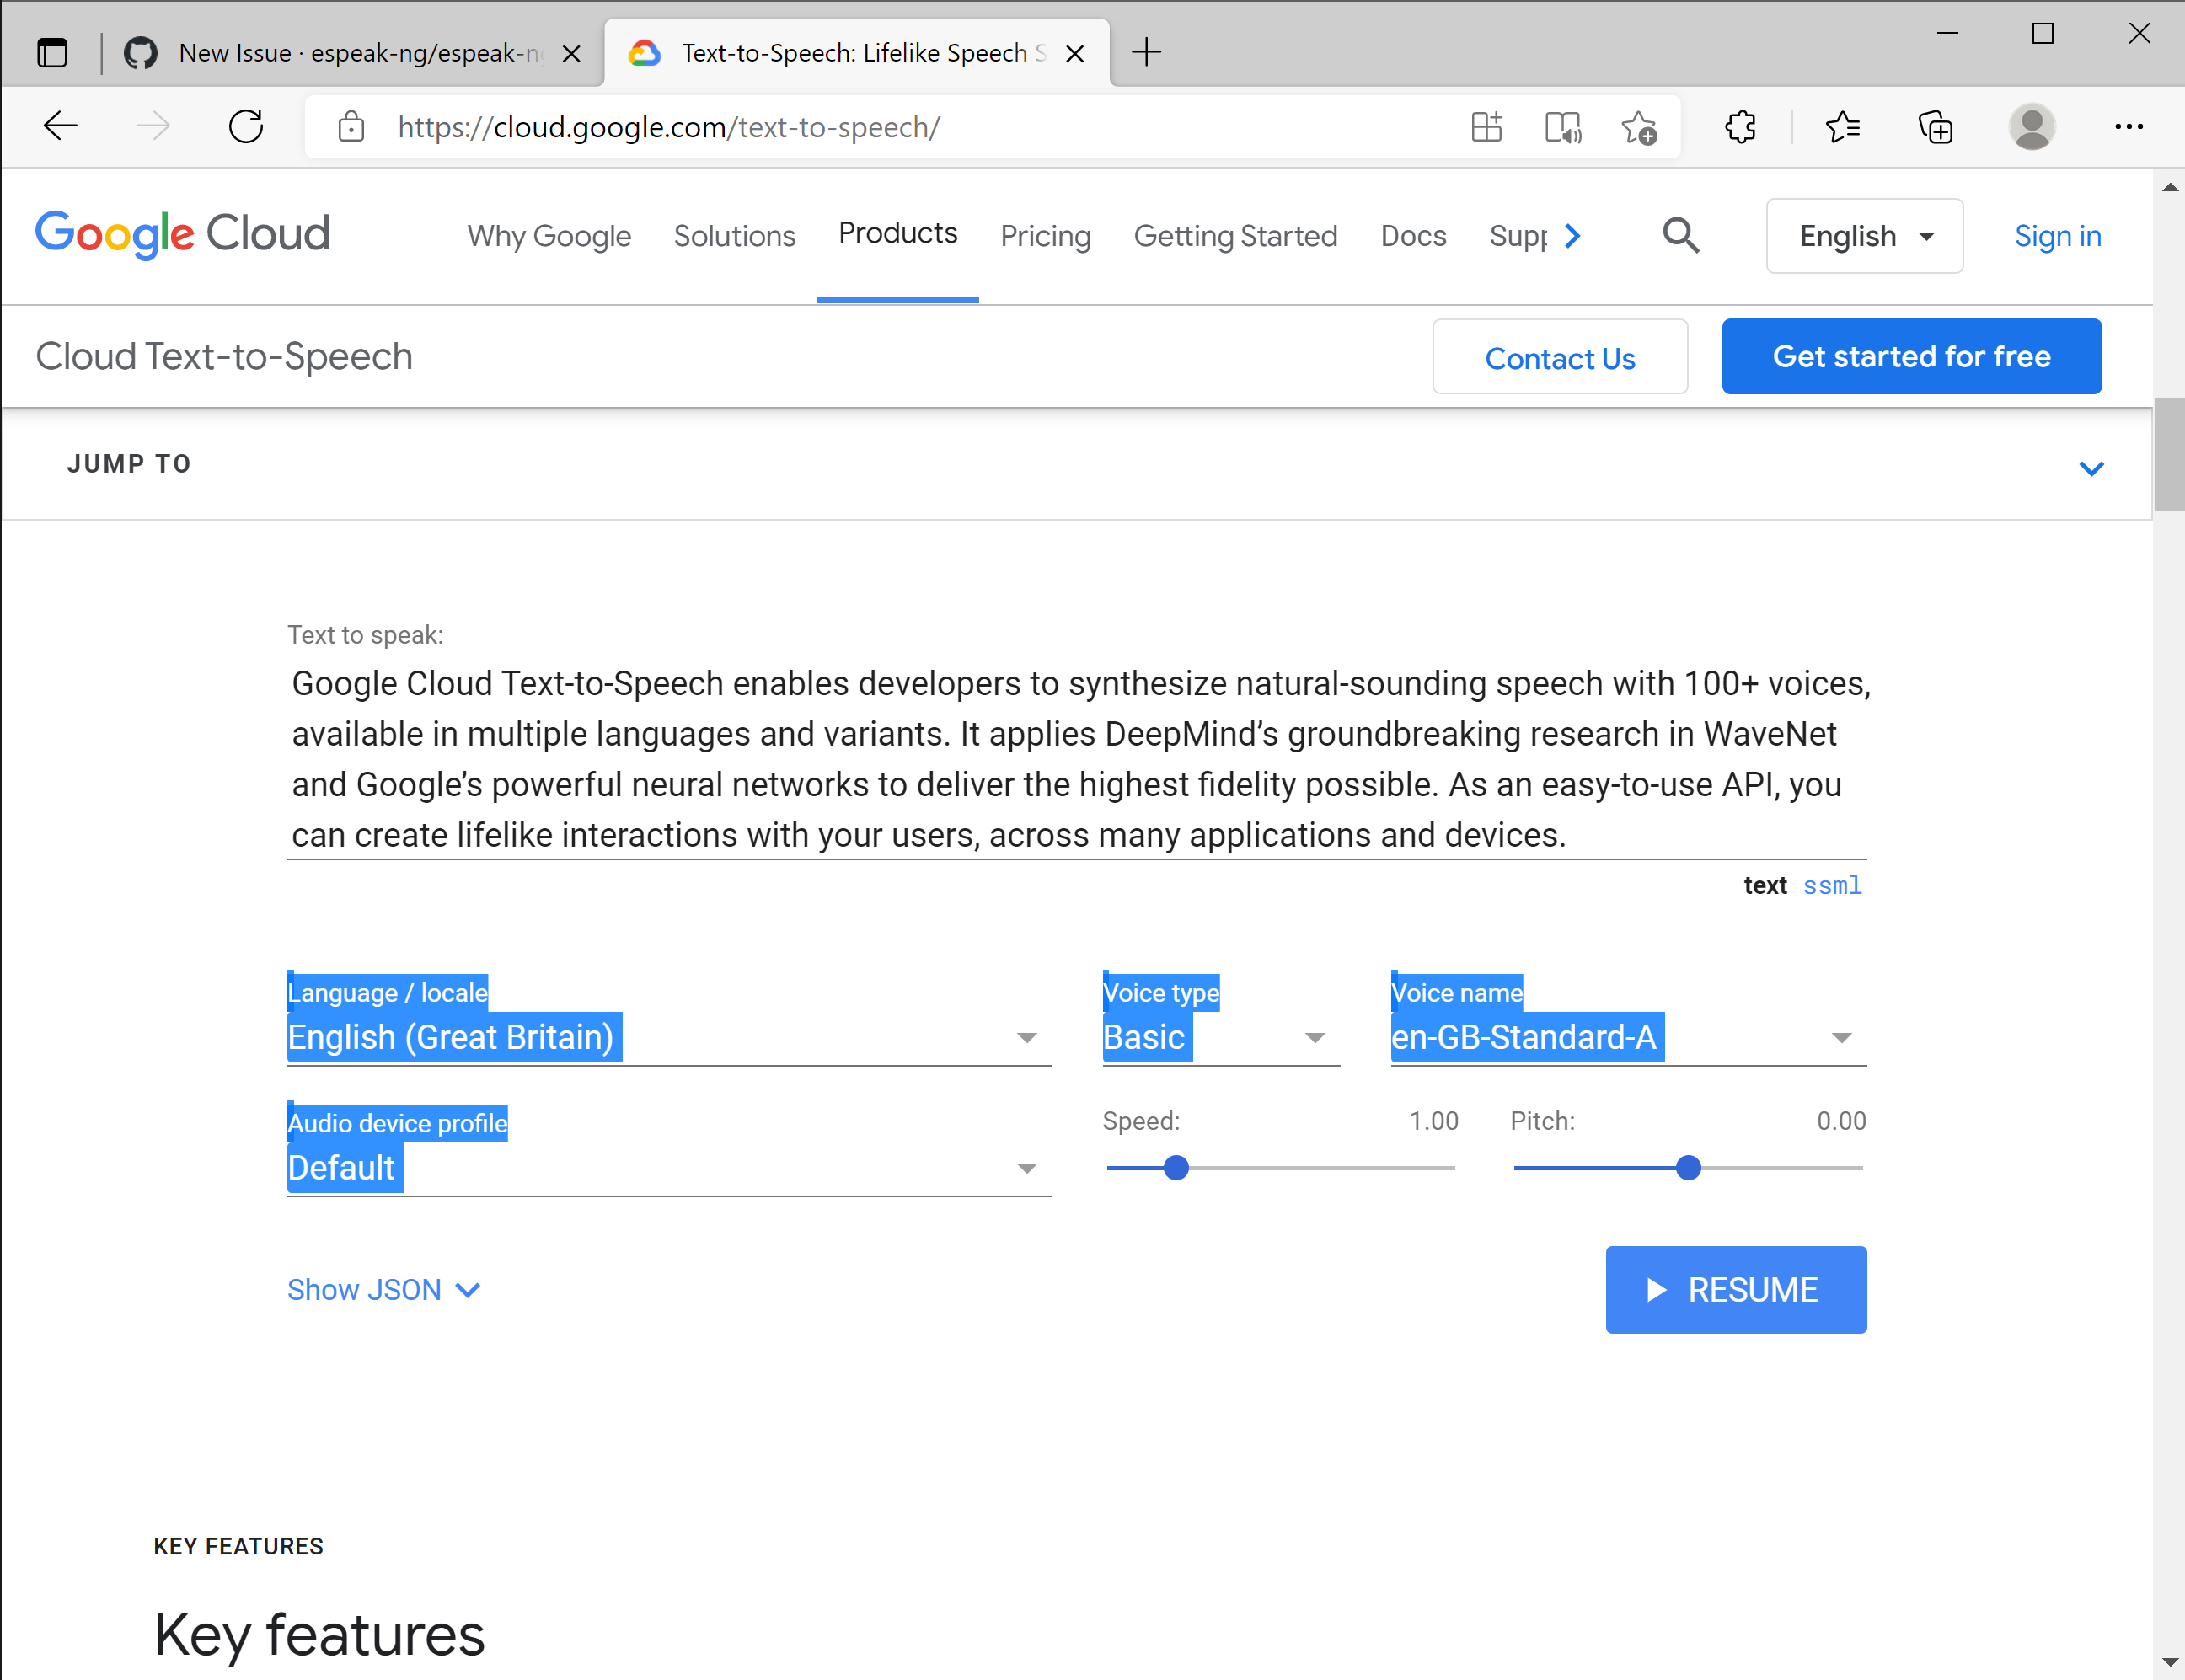Close the GitHub New Issue tab
Screen dimensions: 2185x1680
[571, 53]
